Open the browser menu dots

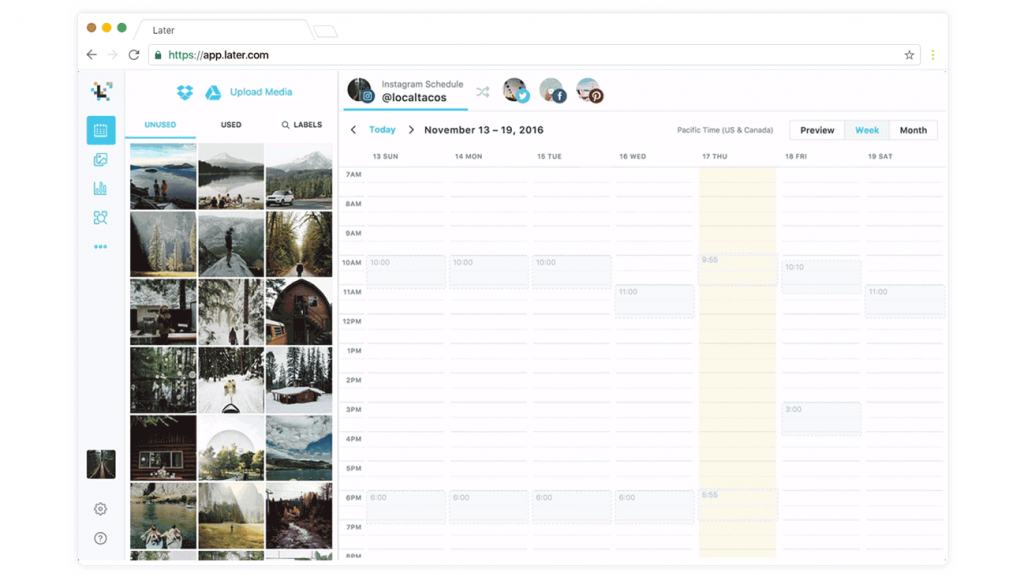933,55
